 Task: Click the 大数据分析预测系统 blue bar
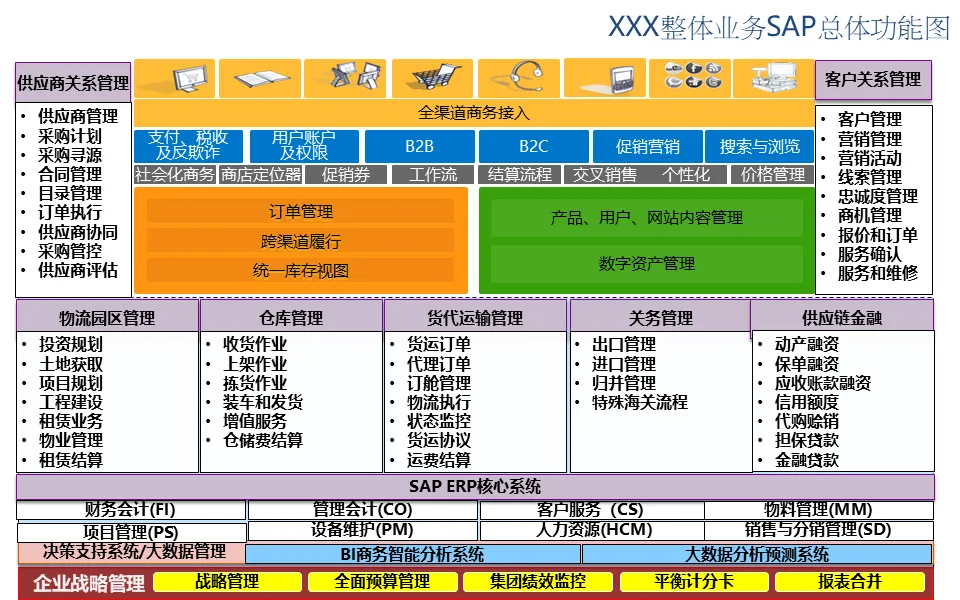pyautogui.click(x=757, y=554)
